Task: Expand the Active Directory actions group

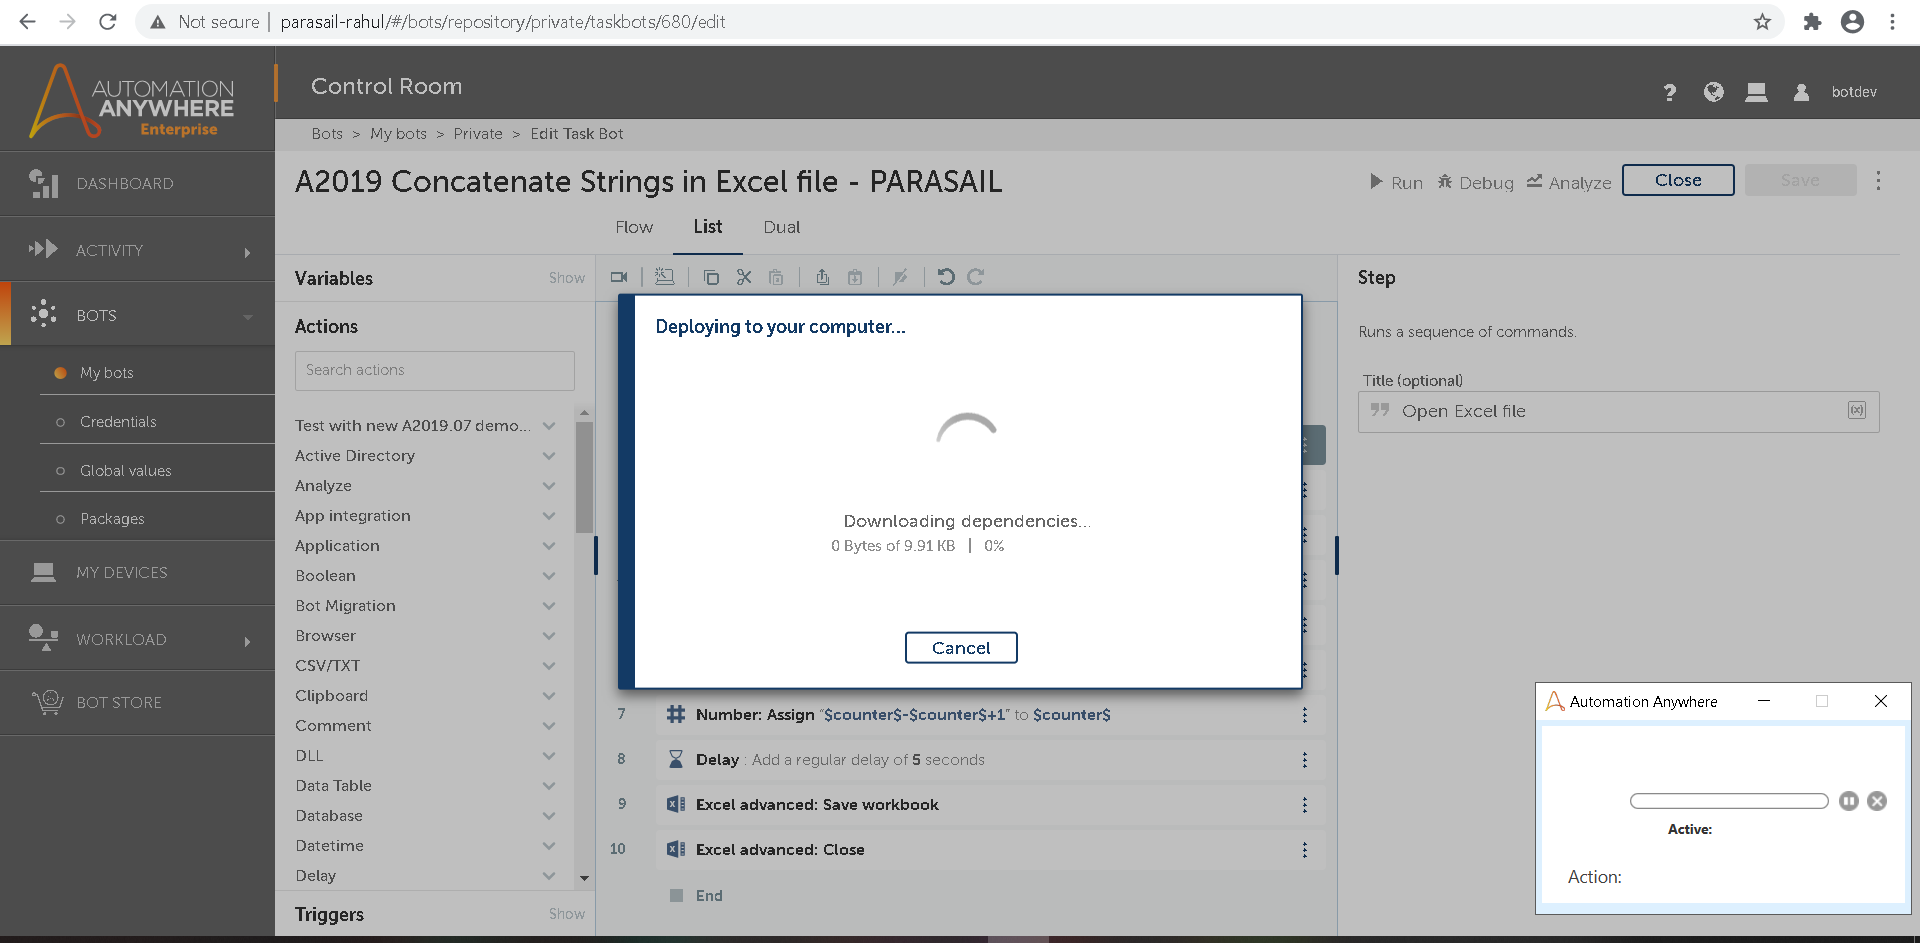Action: click(x=549, y=456)
